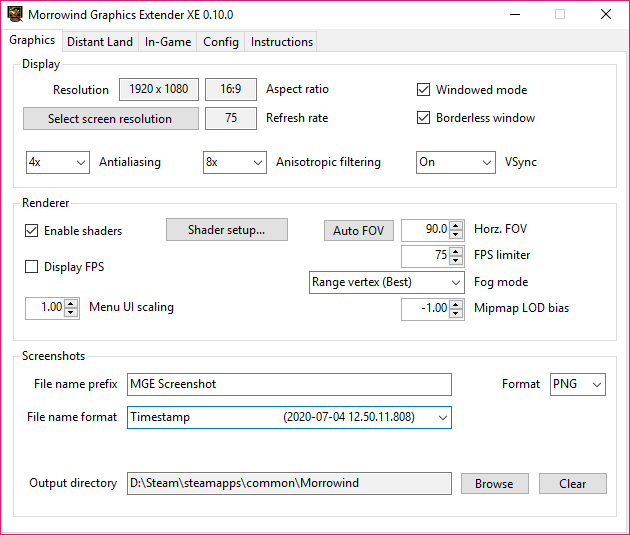Decrease the FPS limiter value

pos(456,261)
